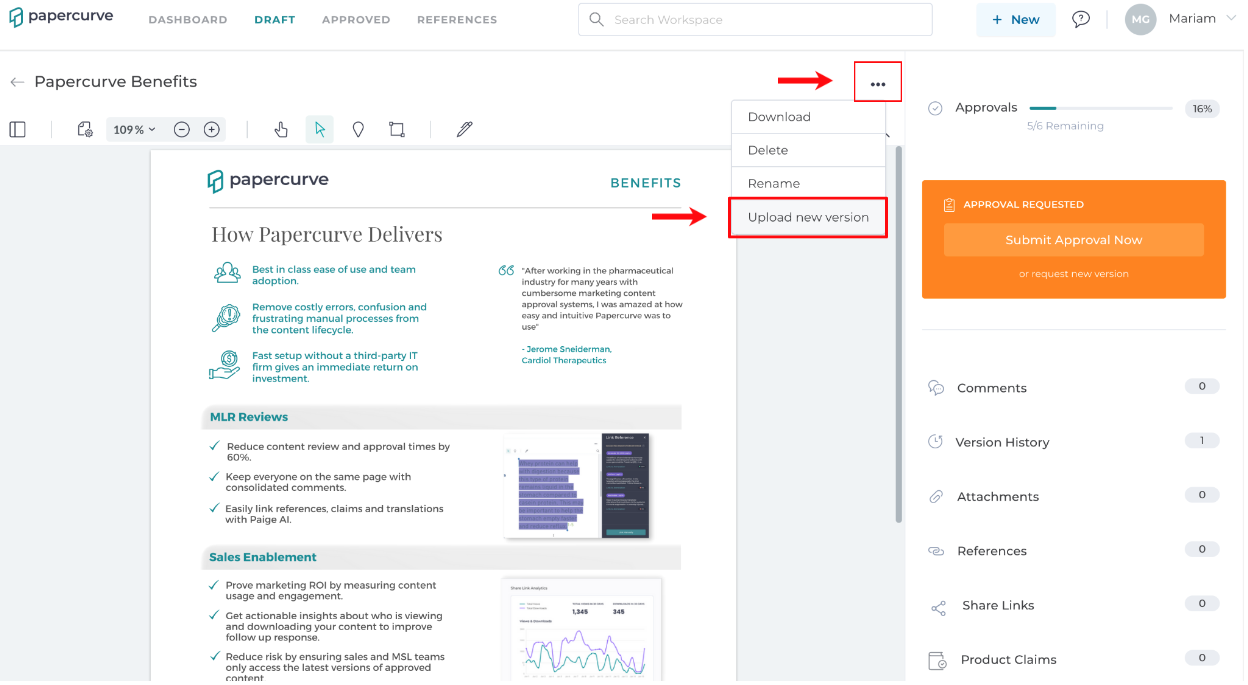Click the Version History clock icon

coord(935,442)
